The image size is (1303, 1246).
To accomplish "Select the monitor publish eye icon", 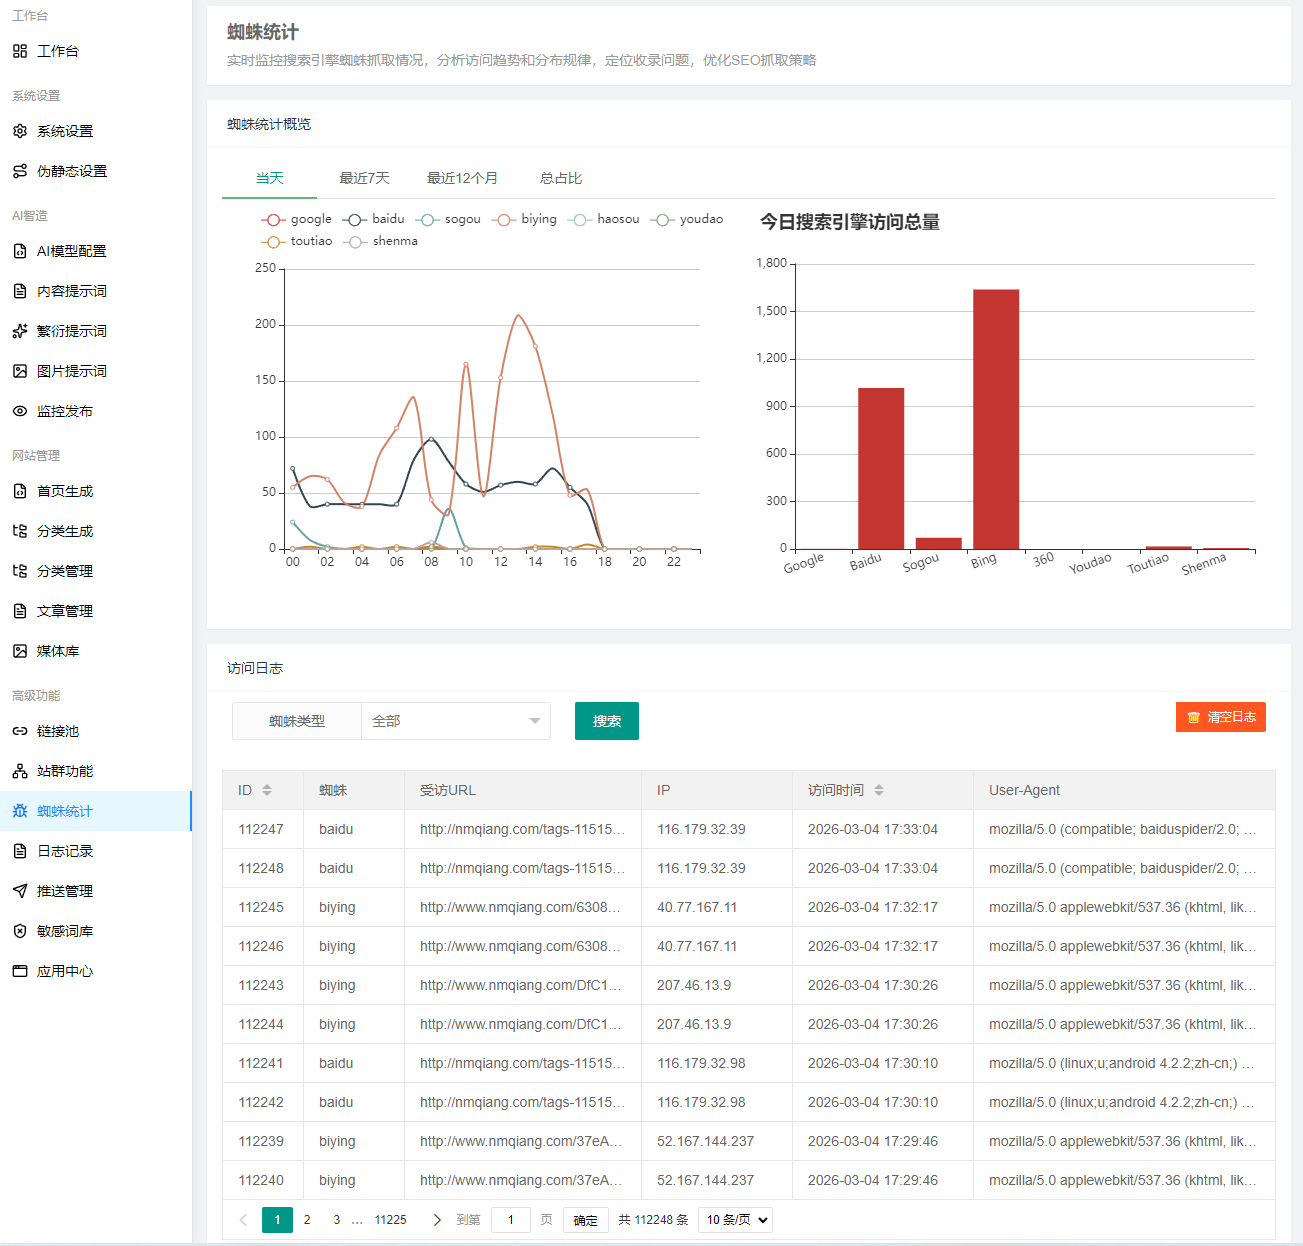I will point(20,411).
